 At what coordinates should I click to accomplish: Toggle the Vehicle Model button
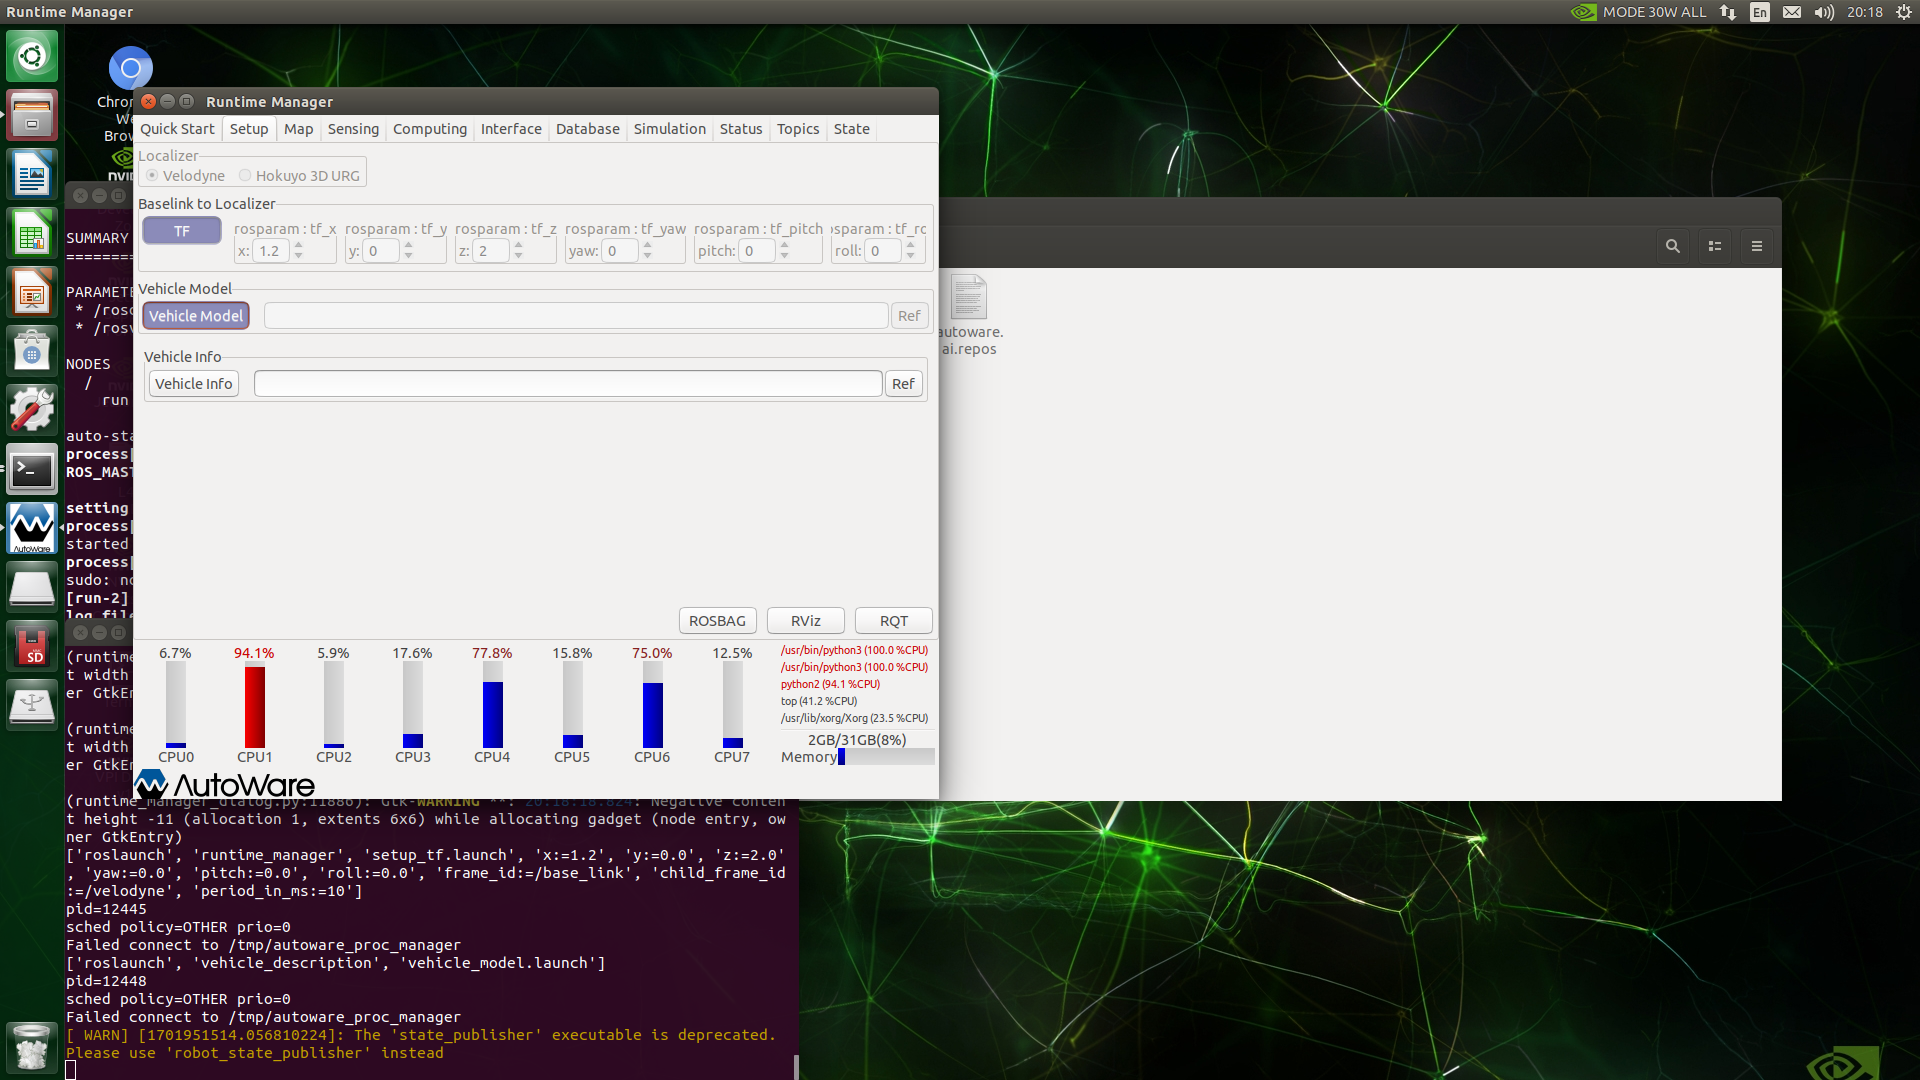[196, 316]
